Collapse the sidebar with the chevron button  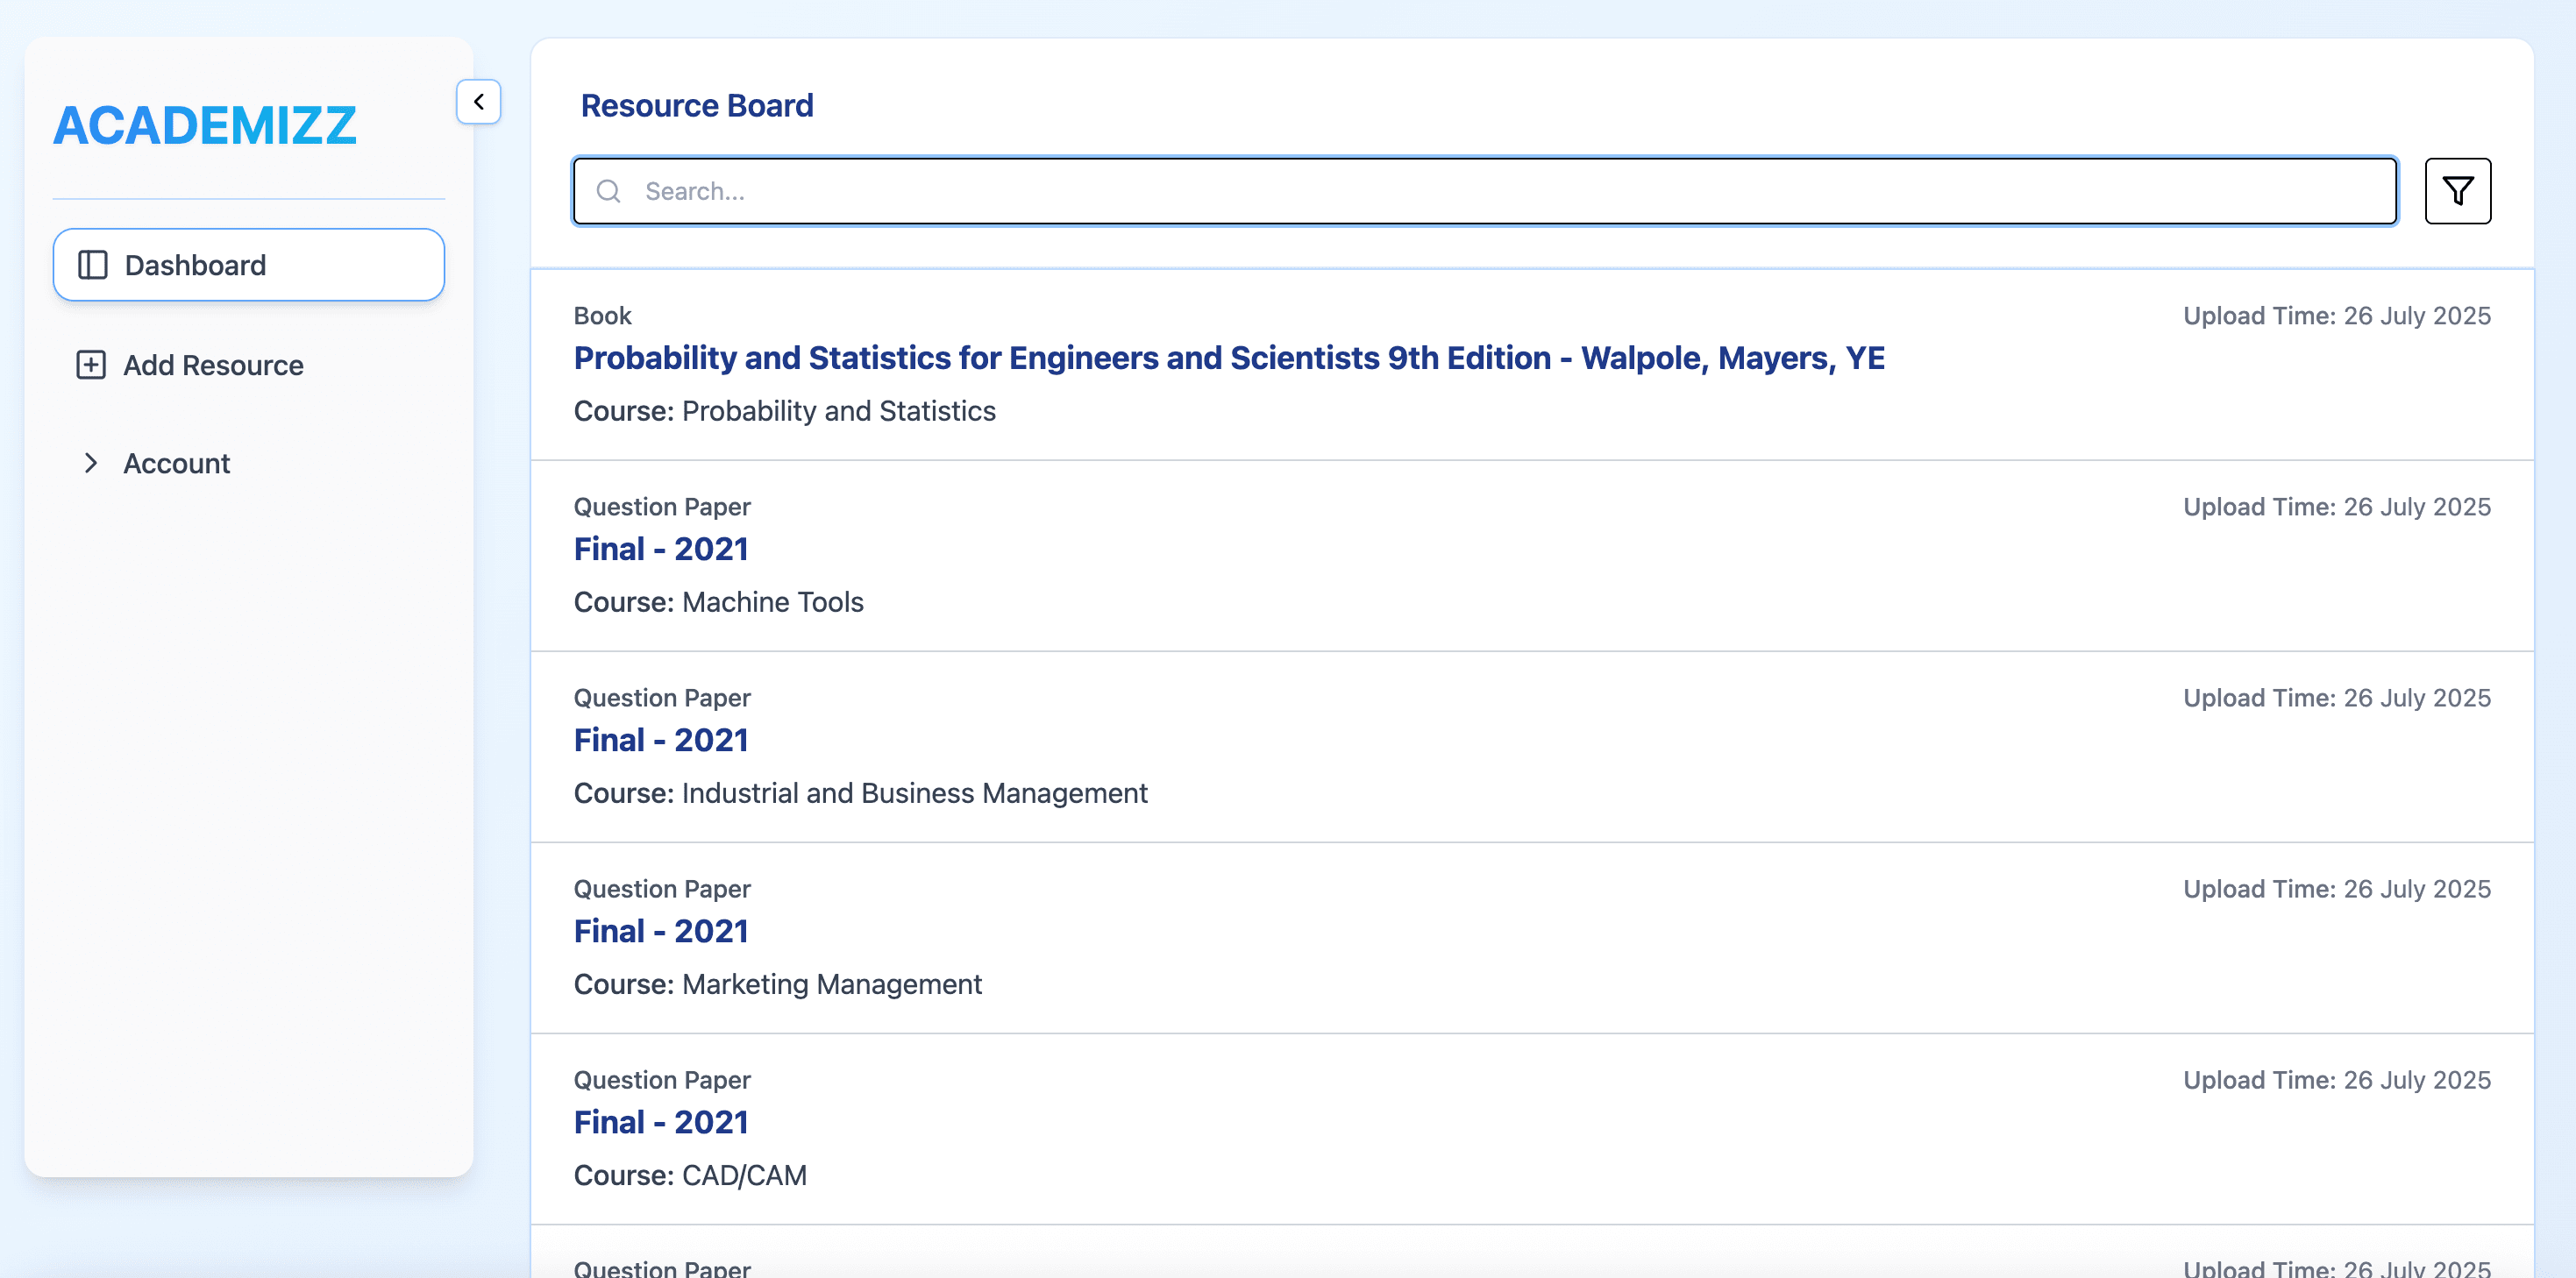[479, 101]
